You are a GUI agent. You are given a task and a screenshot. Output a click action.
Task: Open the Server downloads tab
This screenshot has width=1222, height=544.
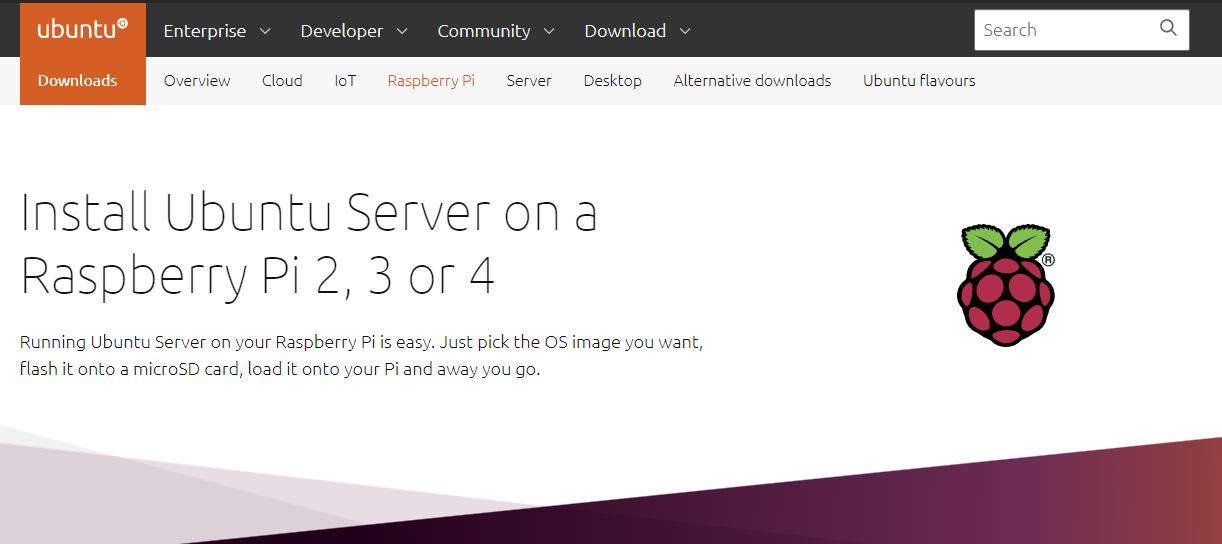tap(529, 81)
